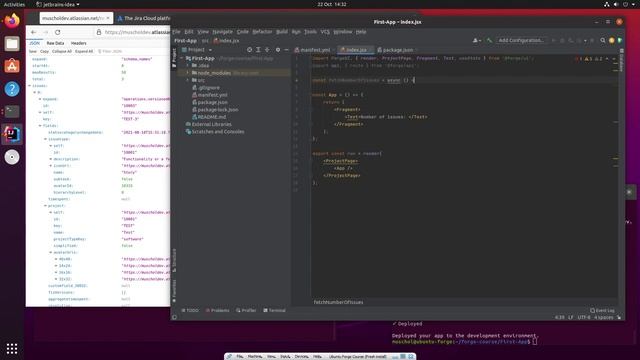This screenshot has height=360, width=640.
Task: Collapse the avatarUrls node in JSON viewer
Action: coord(51,253)
